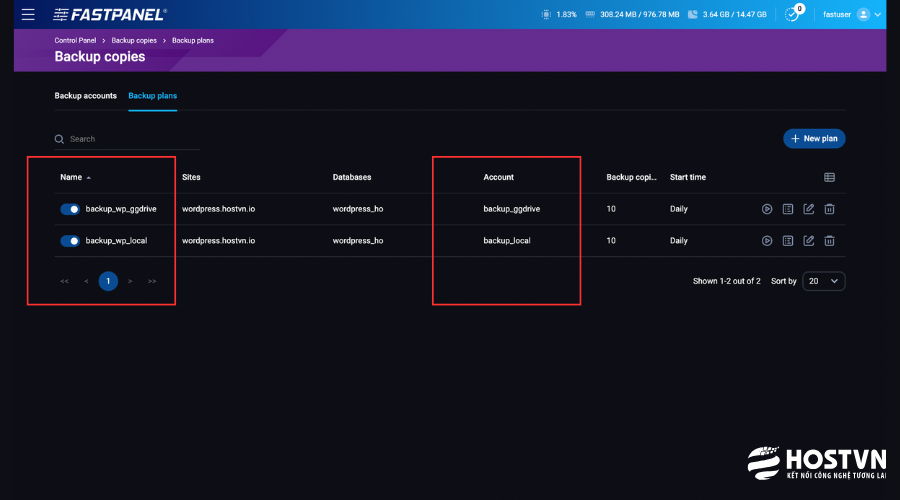Open the table column settings icon
The width and height of the screenshot is (900, 500).
(829, 177)
